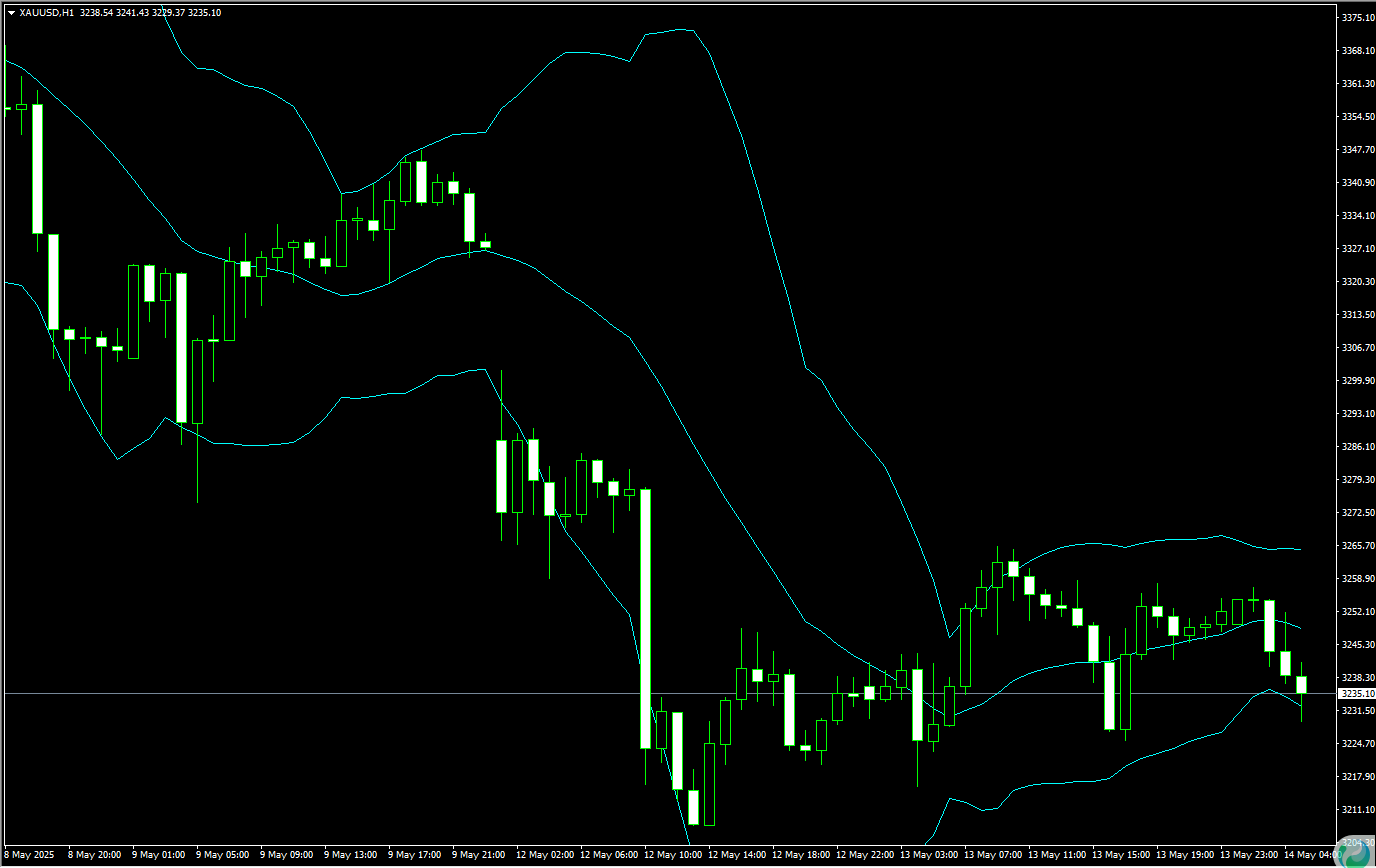Image resolution: width=1376 pixels, height=868 pixels.
Task: Click the last candle at chart's right edge
Action: pos(1302,685)
